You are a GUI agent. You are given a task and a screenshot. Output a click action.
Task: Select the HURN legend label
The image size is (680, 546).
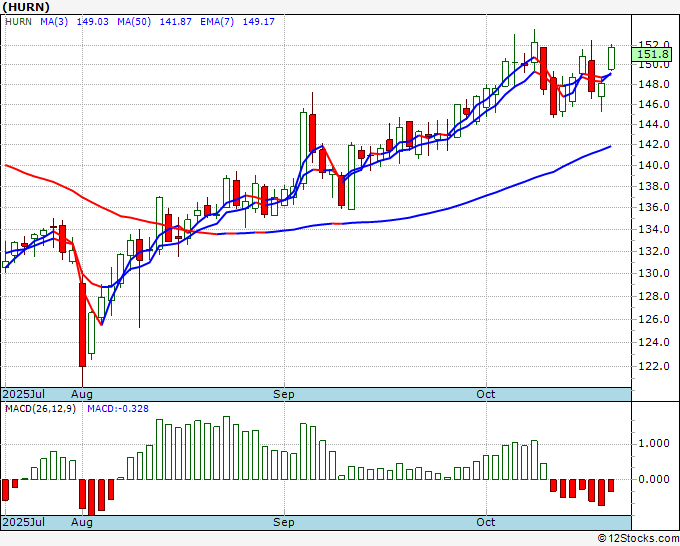point(18,22)
